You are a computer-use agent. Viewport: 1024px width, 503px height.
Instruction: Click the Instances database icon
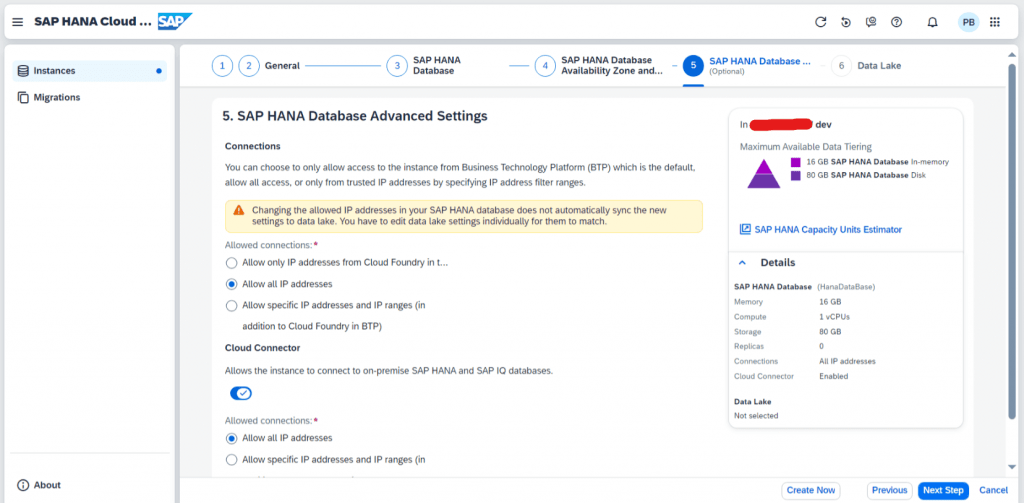tap(23, 71)
